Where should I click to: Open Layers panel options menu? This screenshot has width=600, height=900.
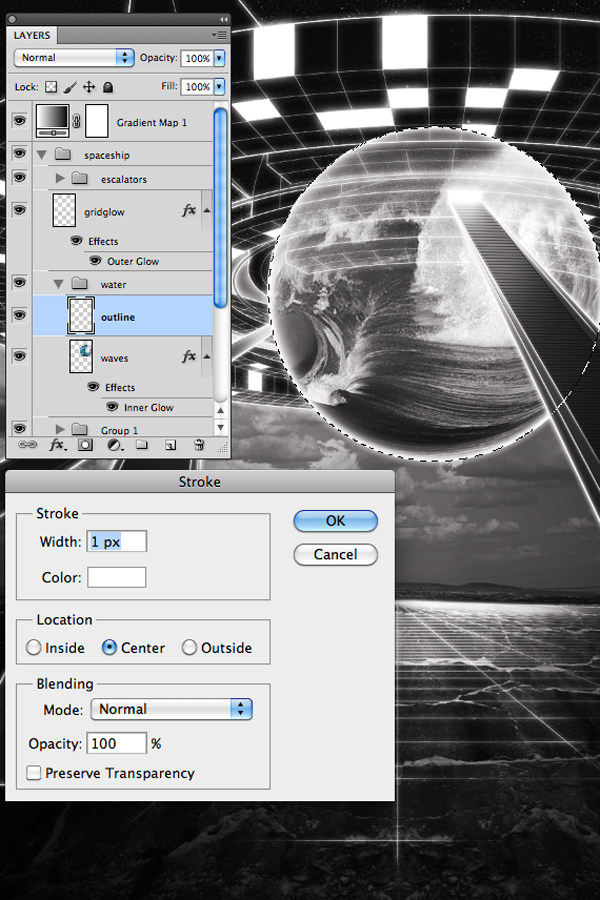click(219, 35)
